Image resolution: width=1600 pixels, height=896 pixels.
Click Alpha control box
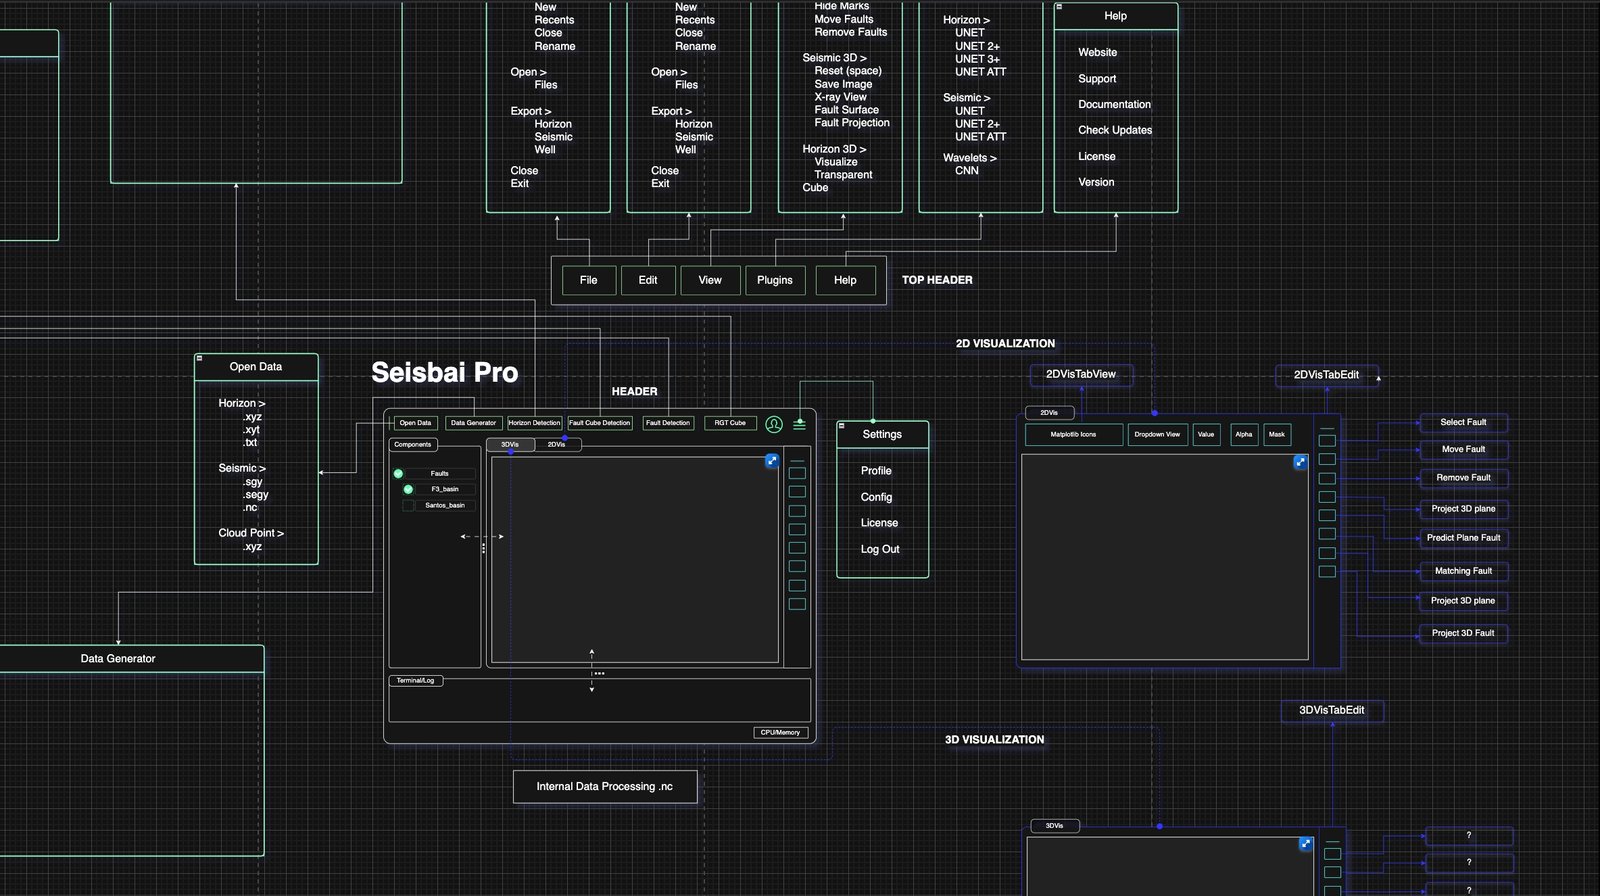click(x=1243, y=434)
